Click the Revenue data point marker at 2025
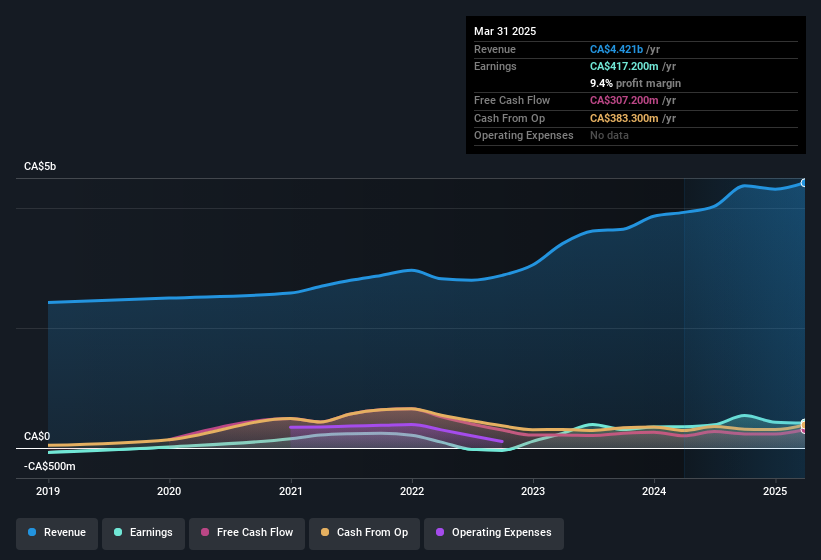Image resolution: width=821 pixels, height=560 pixels. click(x=804, y=183)
